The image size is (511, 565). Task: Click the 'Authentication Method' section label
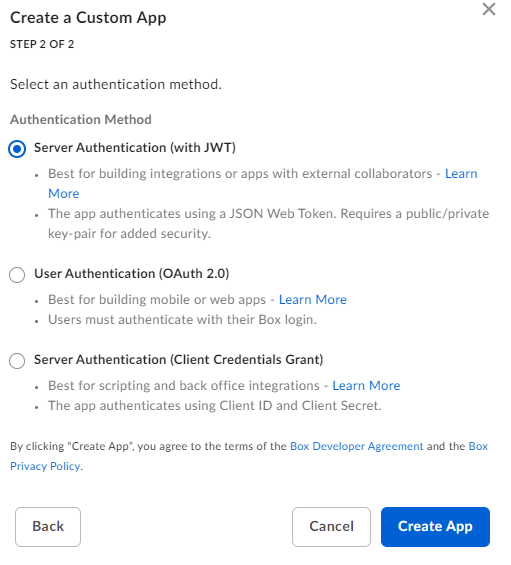pyautogui.click(x=81, y=120)
